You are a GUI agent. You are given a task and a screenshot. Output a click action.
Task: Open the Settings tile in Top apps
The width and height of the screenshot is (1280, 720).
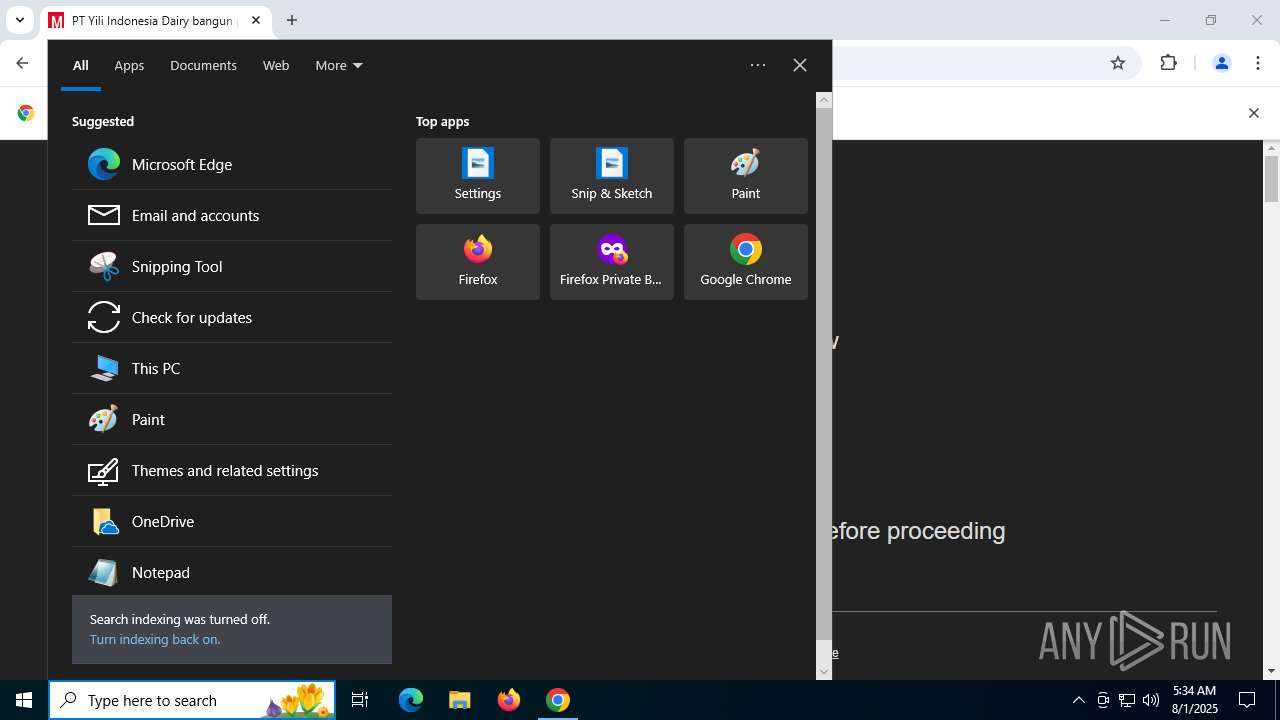pos(478,176)
